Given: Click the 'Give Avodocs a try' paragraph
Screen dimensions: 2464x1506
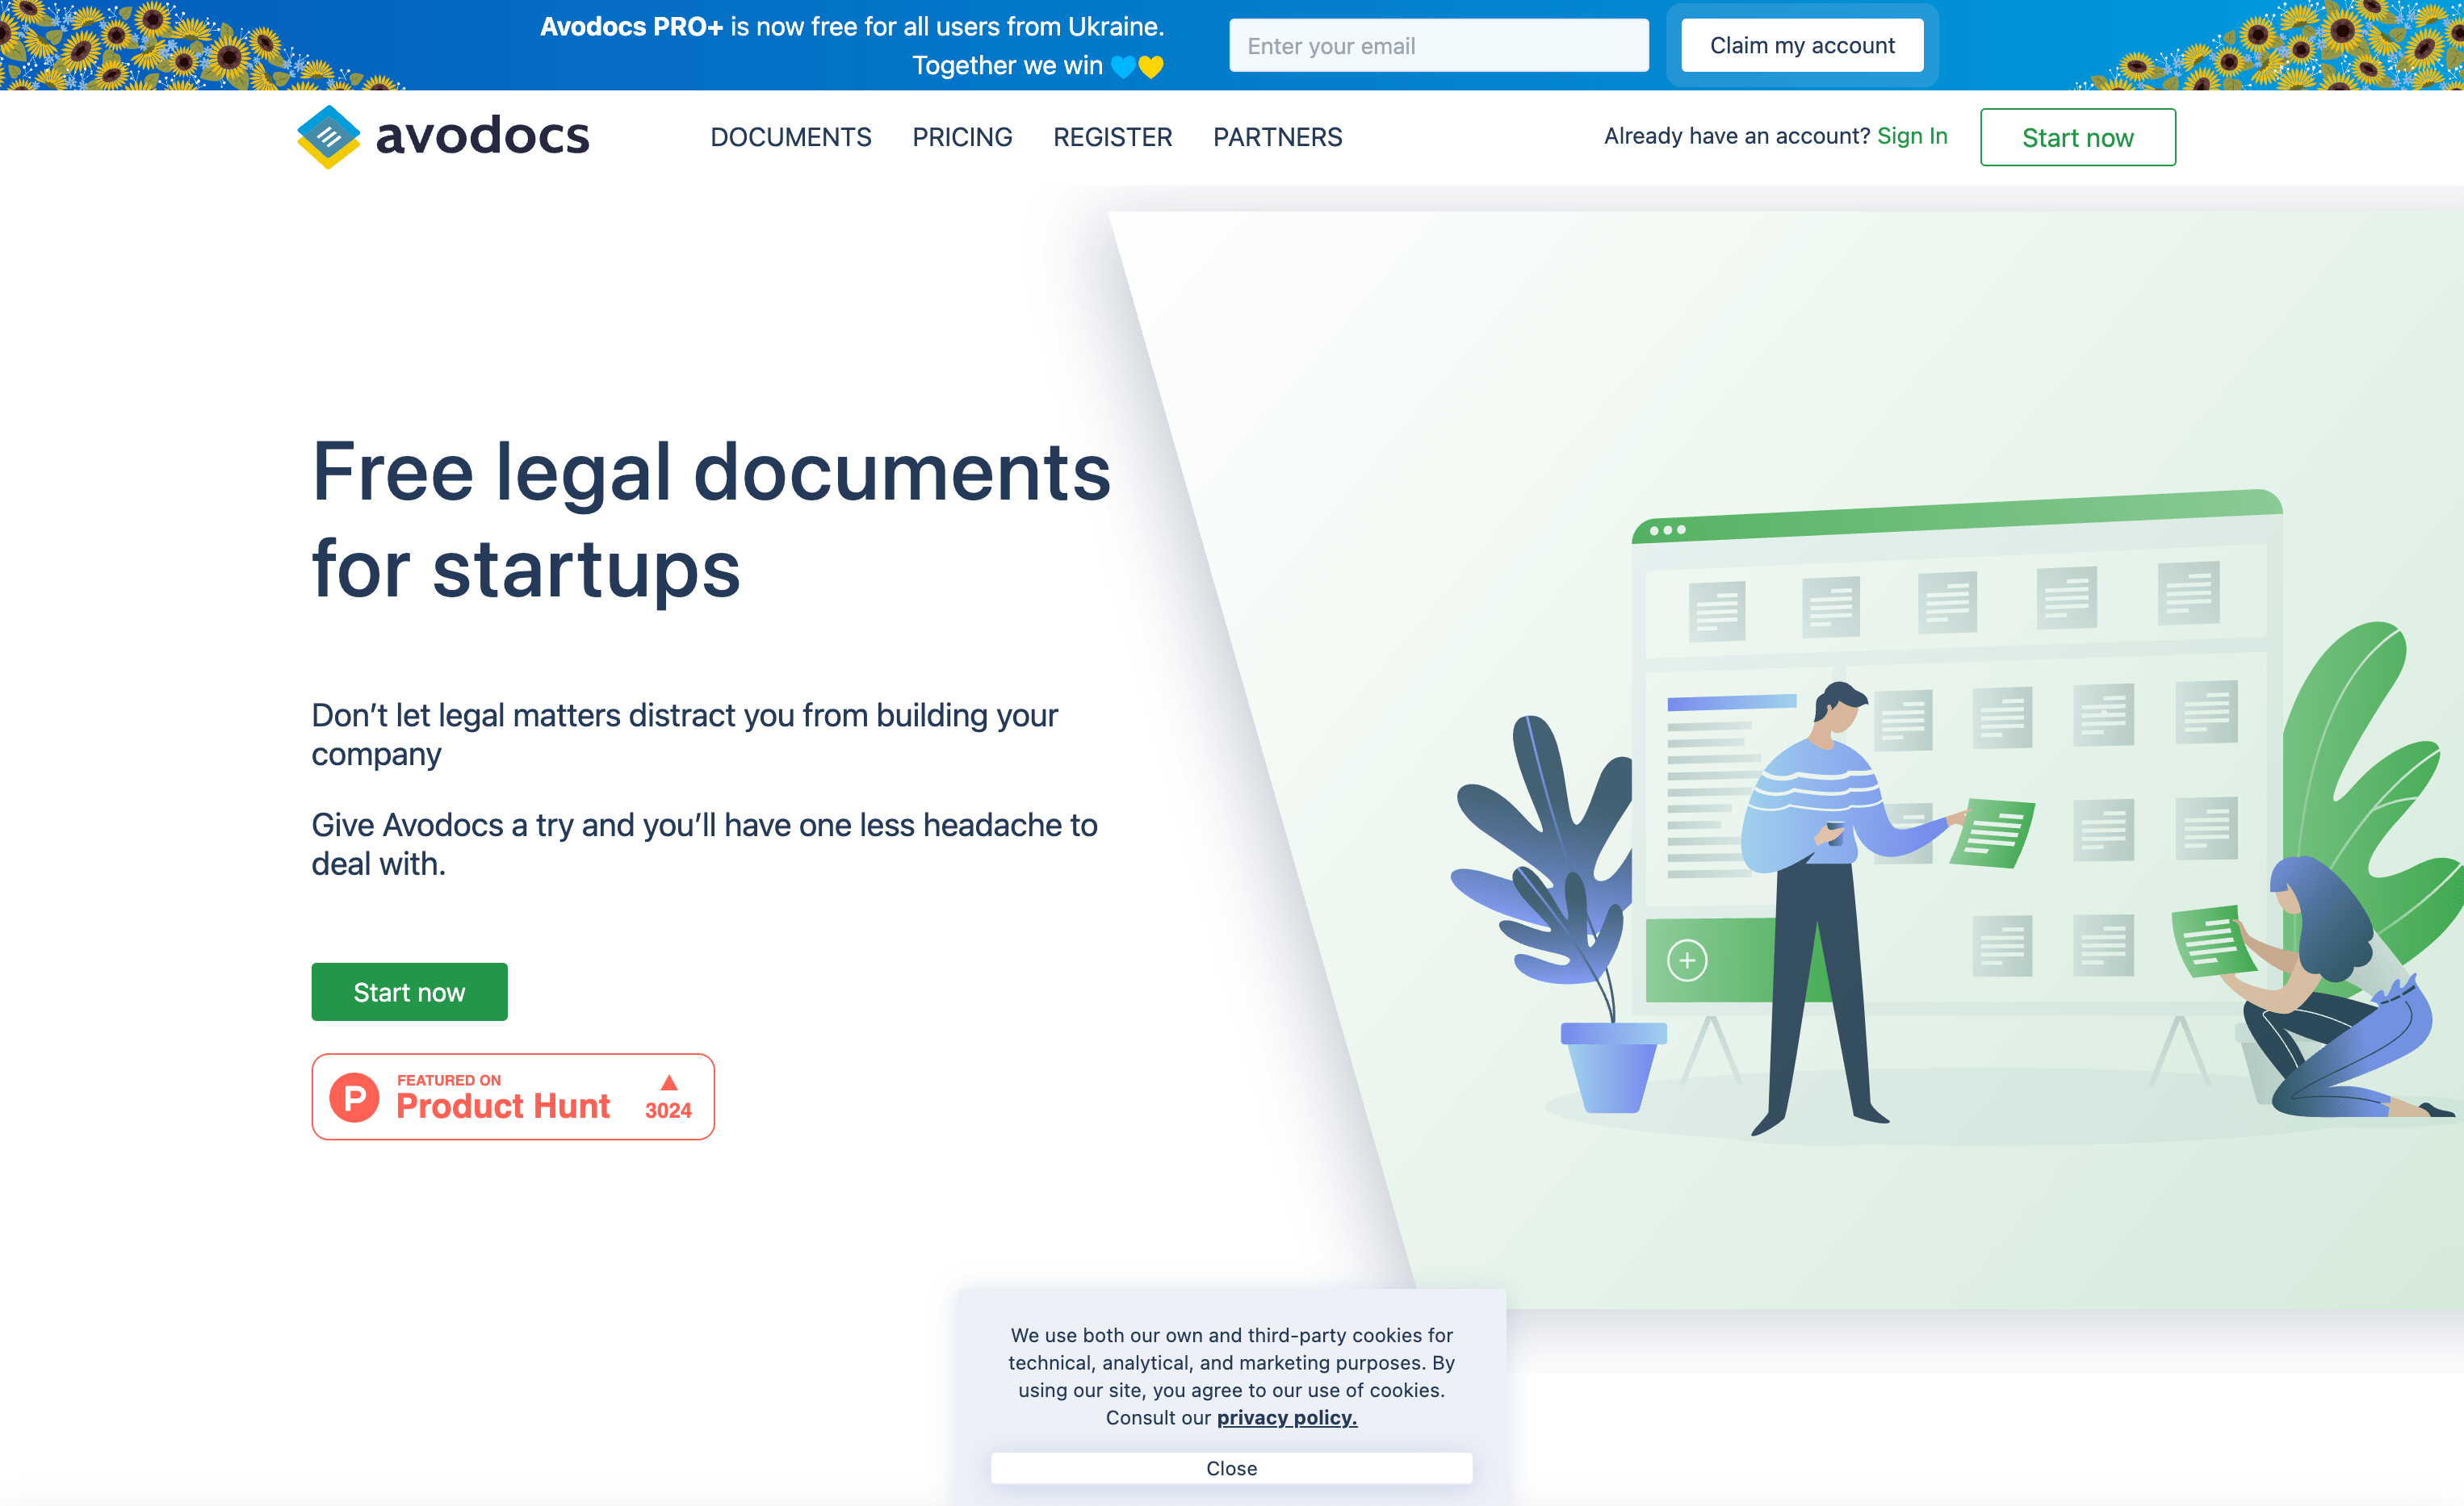Looking at the screenshot, I should click(704, 844).
